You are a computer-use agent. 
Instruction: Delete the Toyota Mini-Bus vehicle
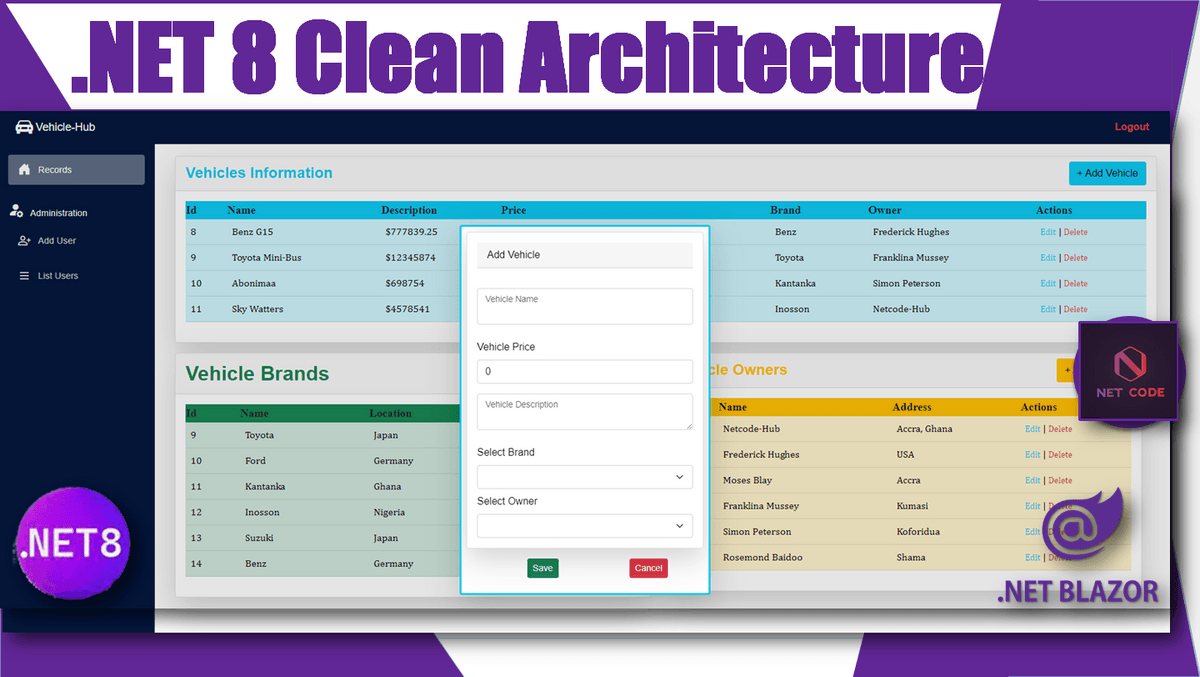tap(1075, 258)
